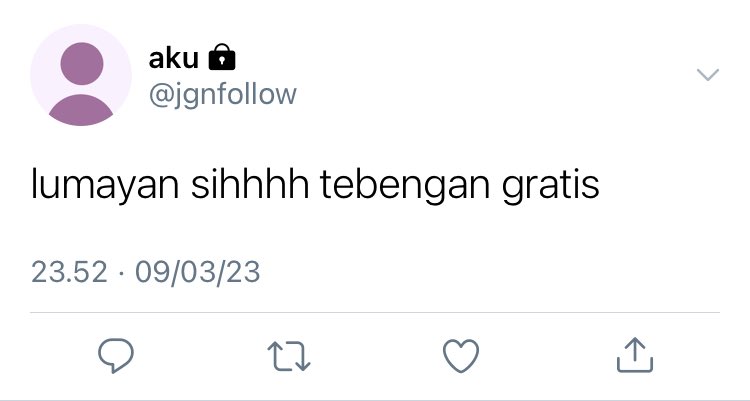
Task: Retweet using the two-arrows icon
Action: 289,356
